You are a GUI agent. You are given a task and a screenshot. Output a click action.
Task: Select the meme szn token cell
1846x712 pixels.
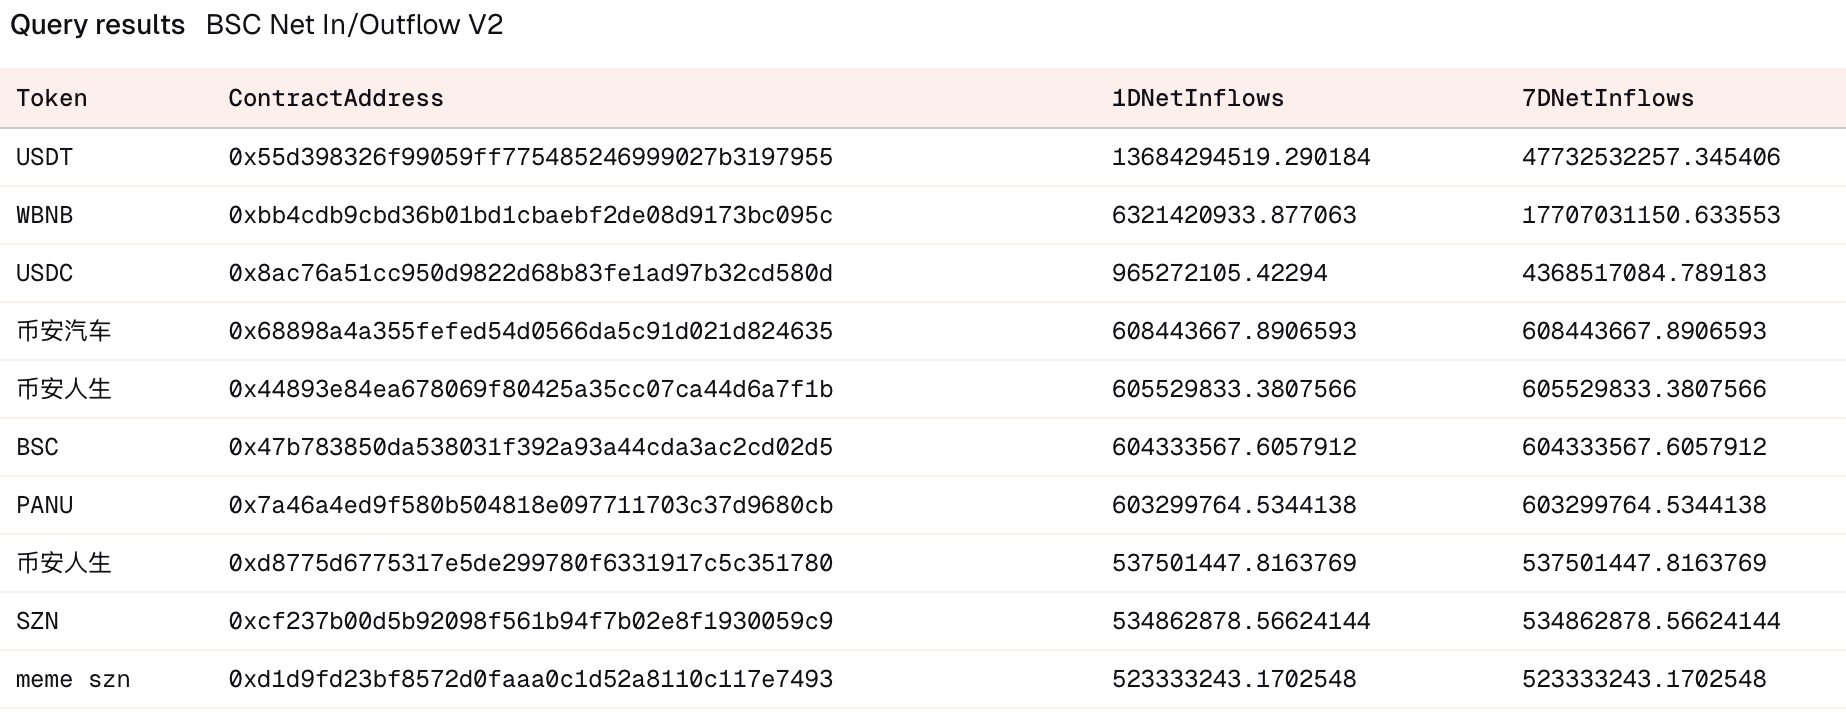73,679
